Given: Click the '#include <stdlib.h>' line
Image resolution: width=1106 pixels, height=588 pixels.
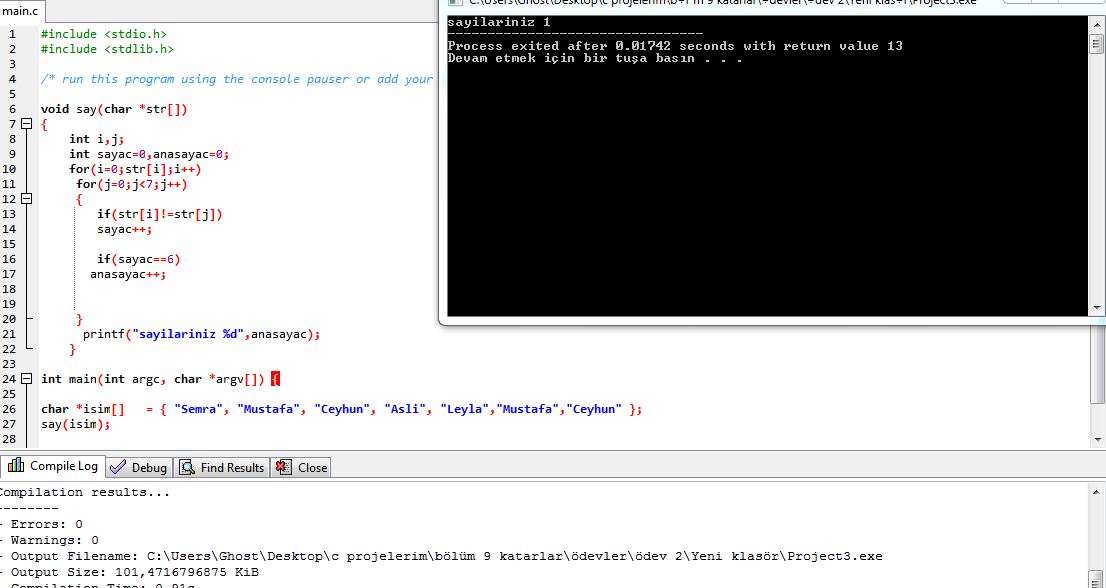Looking at the screenshot, I should point(107,49).
